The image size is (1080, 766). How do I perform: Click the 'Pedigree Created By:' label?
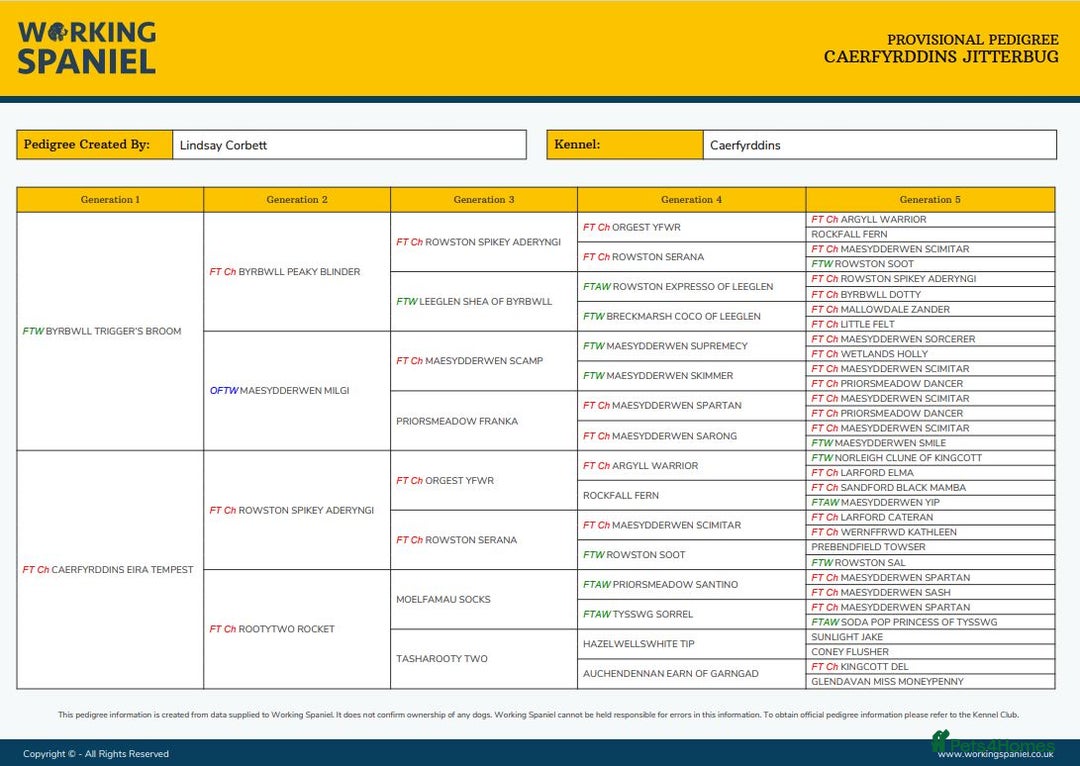[x=94, y=145]
